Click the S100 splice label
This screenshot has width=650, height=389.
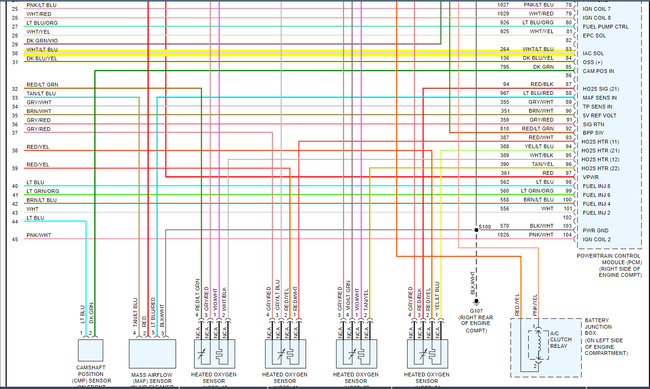click(x=485, y=226)
